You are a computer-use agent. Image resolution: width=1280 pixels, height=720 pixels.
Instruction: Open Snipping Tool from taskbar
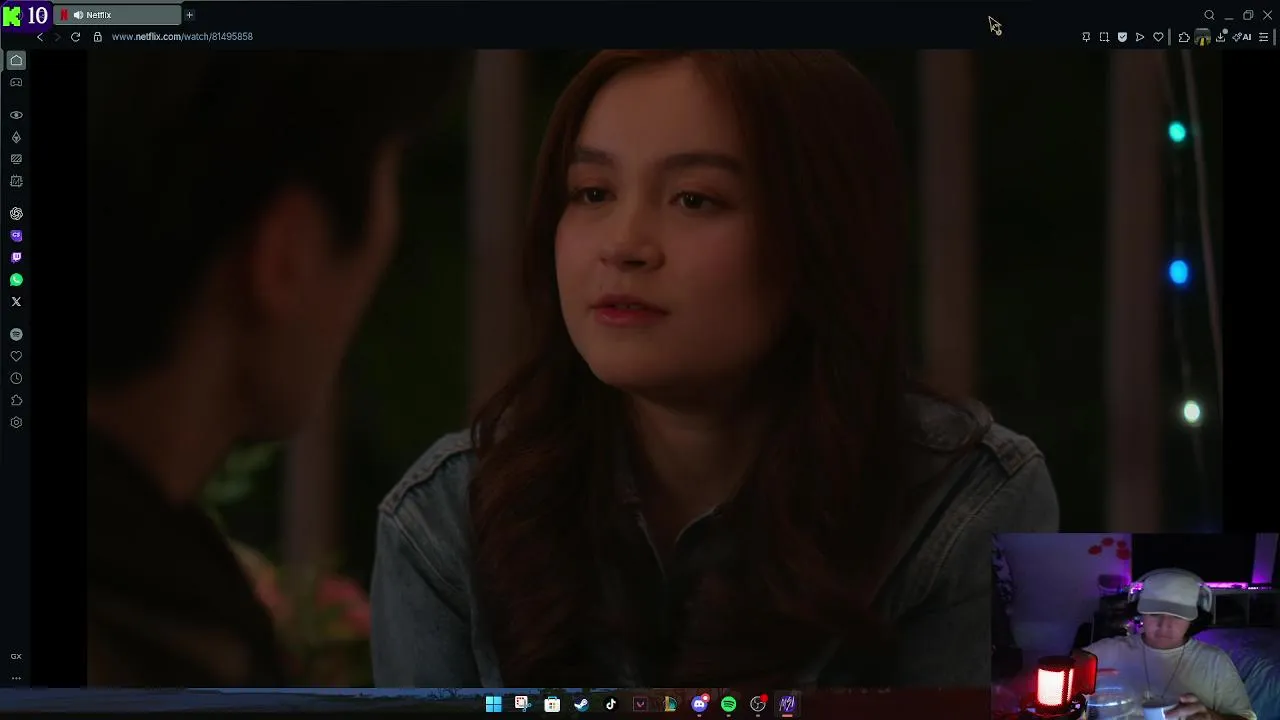(522, 704)
